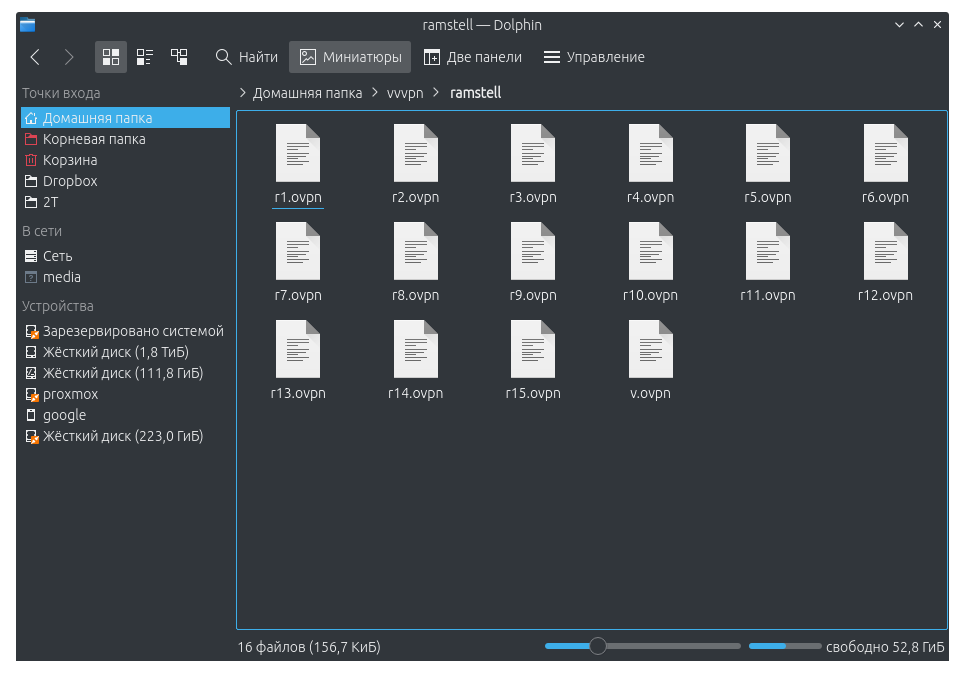965x681 pixels.
Task: Open Сеть network place
Action: [126, 256]
